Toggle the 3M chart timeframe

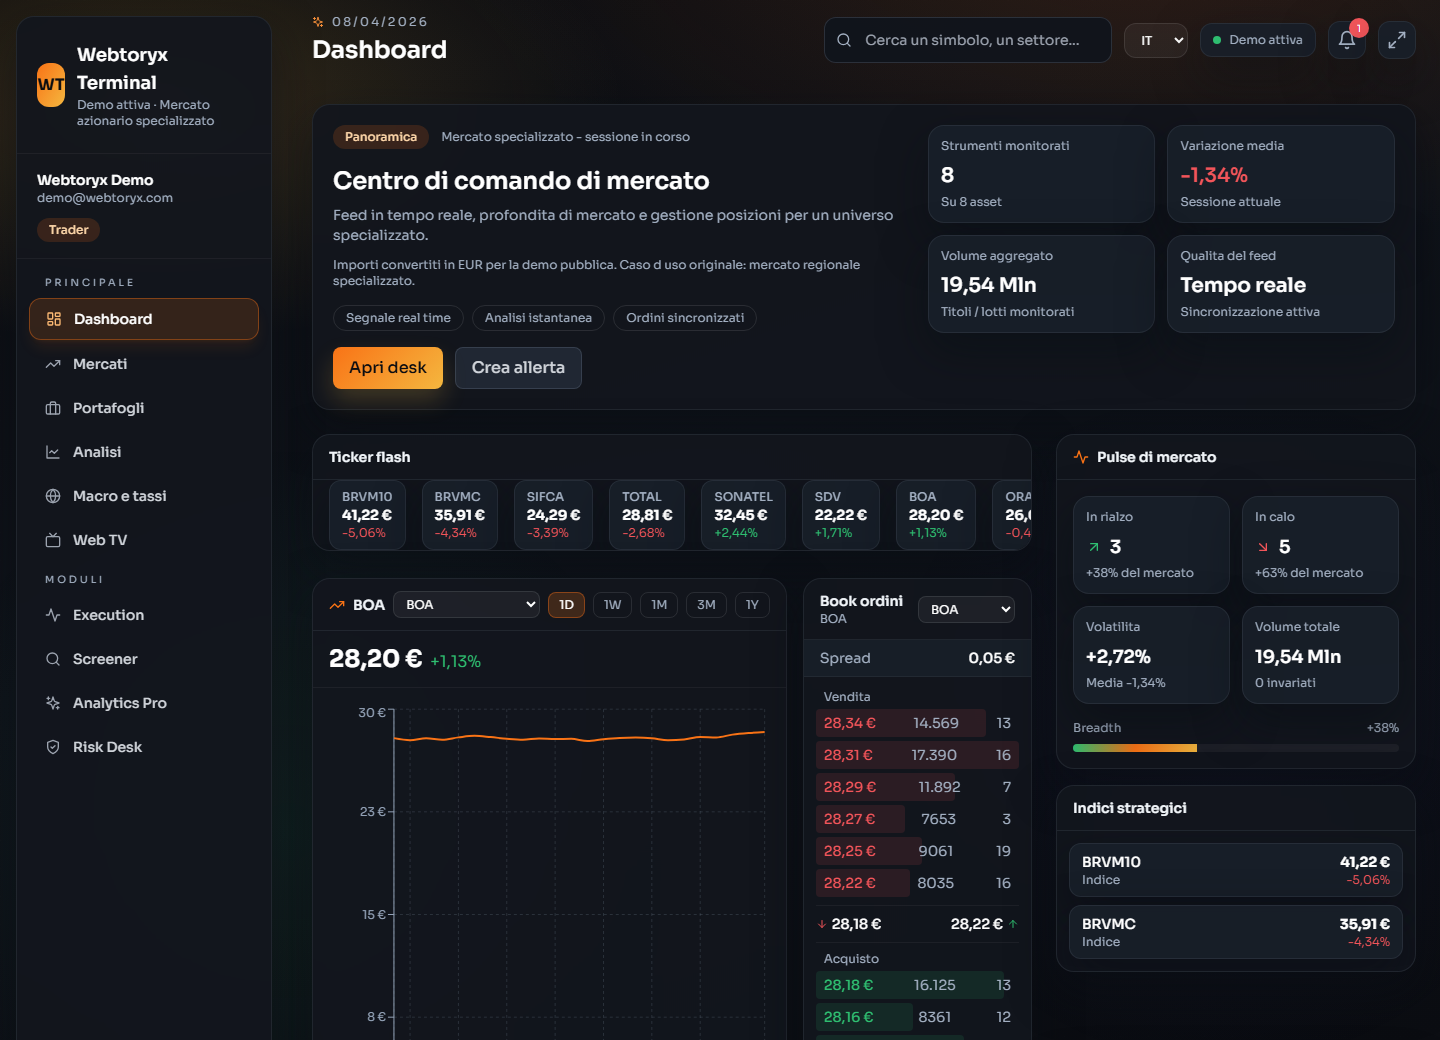706,605
